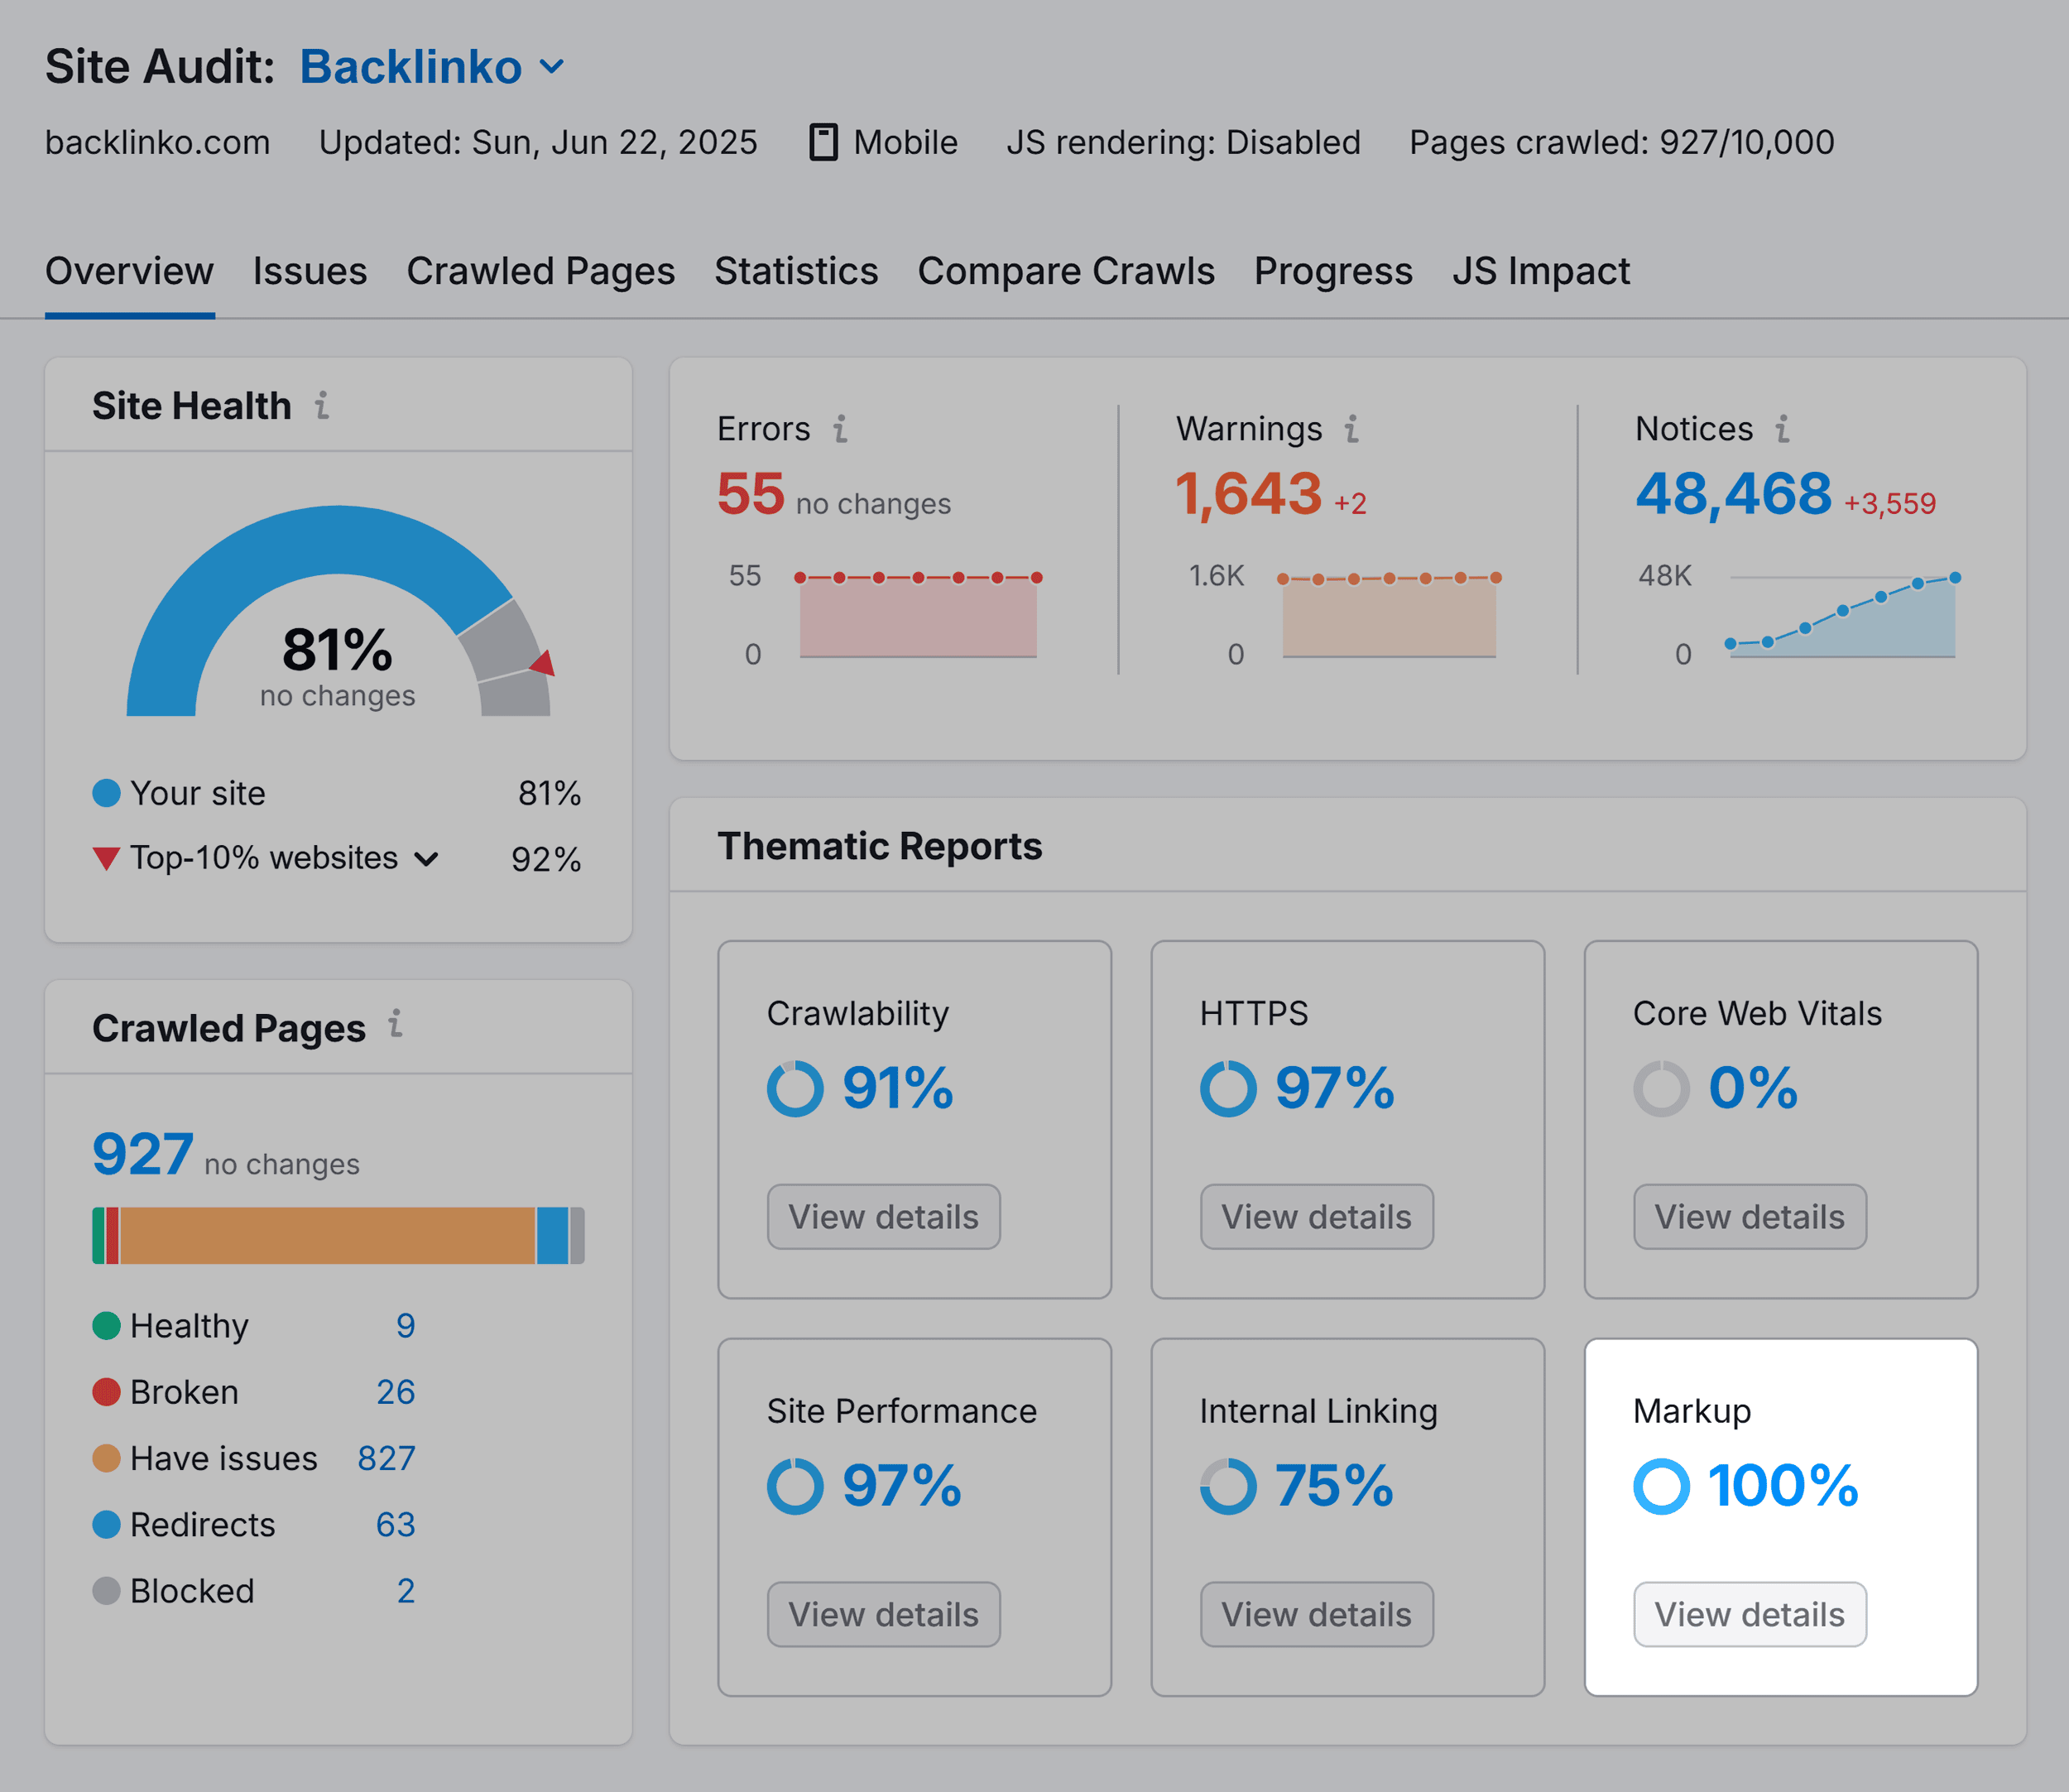Click the Broken pages count 26
Viewport: 2069px width, 1792px height.
(x=396, y=1392)
